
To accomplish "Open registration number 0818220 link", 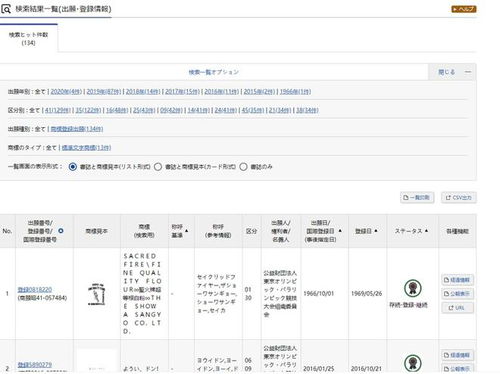I will click(x=35, y=290).
